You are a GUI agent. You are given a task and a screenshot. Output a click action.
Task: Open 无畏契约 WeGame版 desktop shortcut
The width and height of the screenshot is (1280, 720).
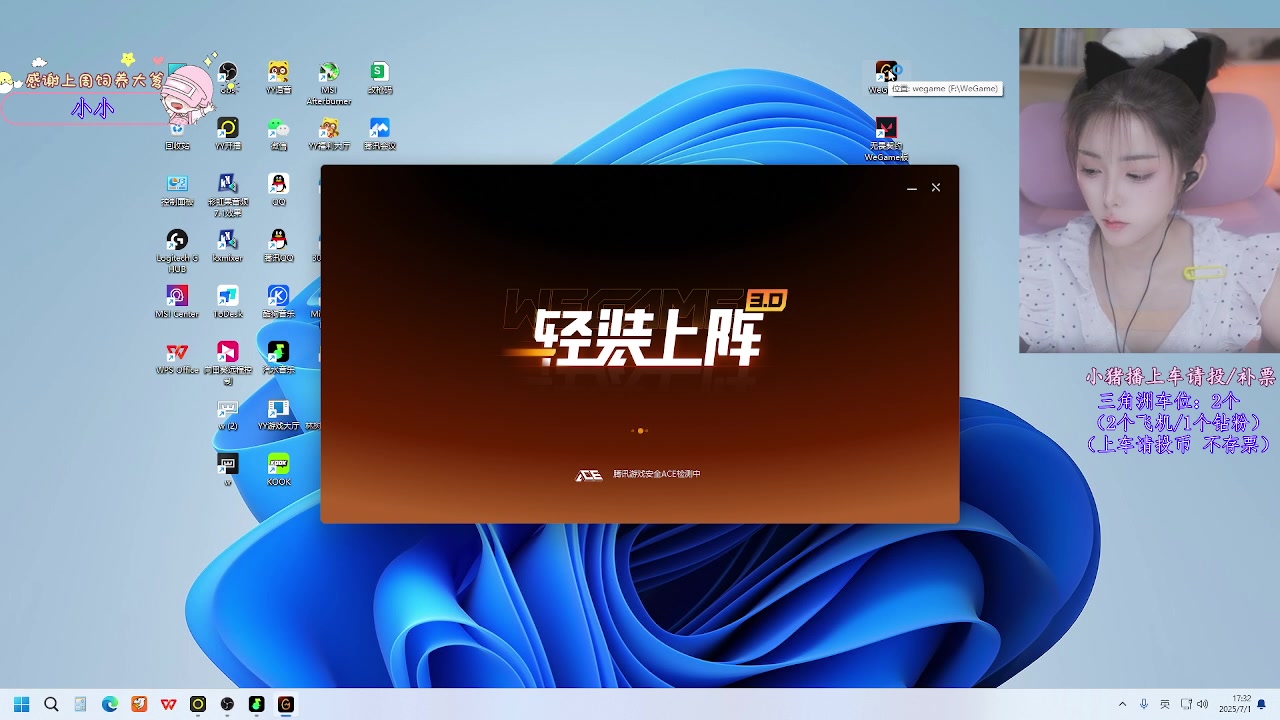[x=886, y=139]
